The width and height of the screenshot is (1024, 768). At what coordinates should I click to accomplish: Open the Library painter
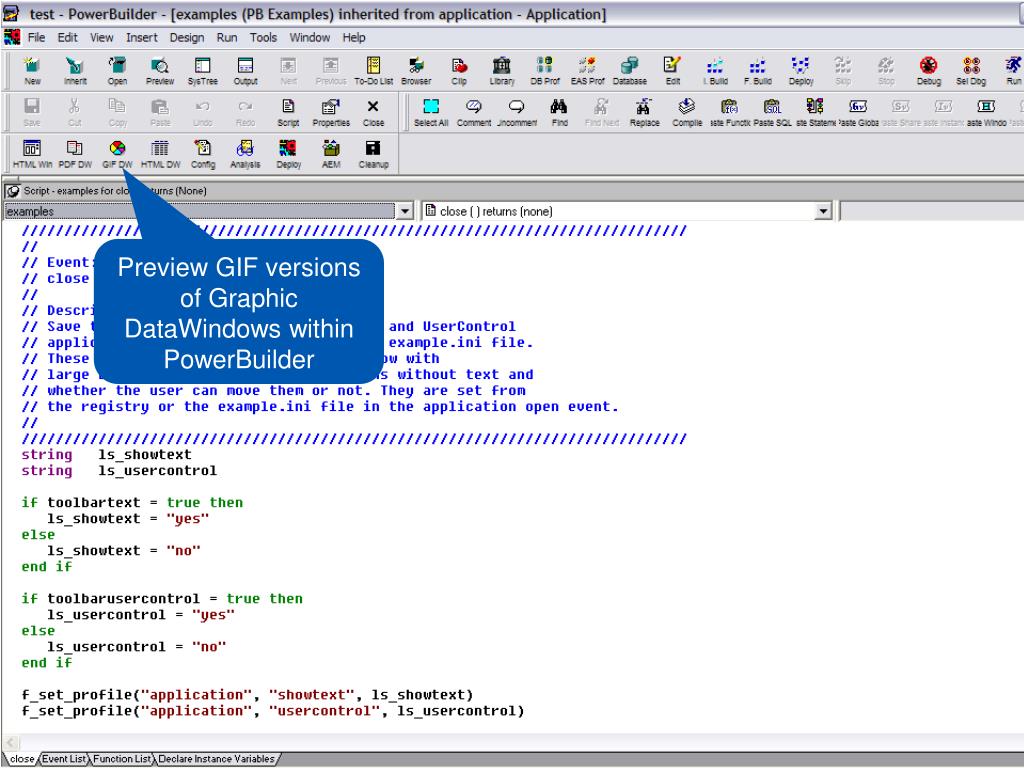coord(502,71)
